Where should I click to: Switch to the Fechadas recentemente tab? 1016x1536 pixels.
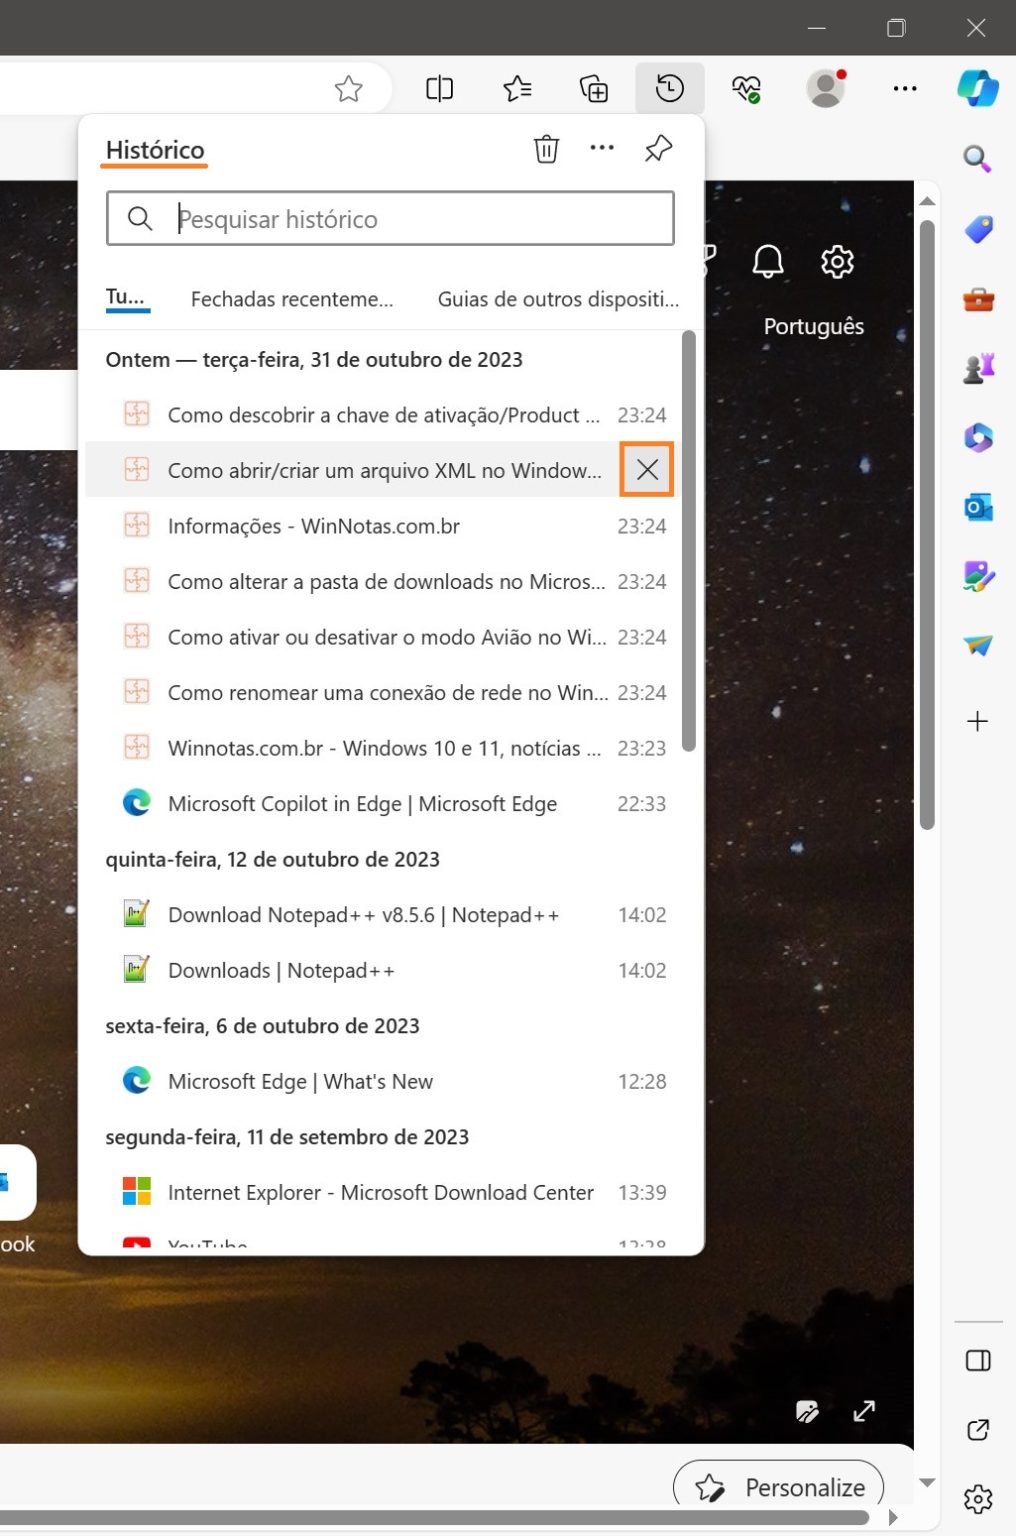click(291, 298)
